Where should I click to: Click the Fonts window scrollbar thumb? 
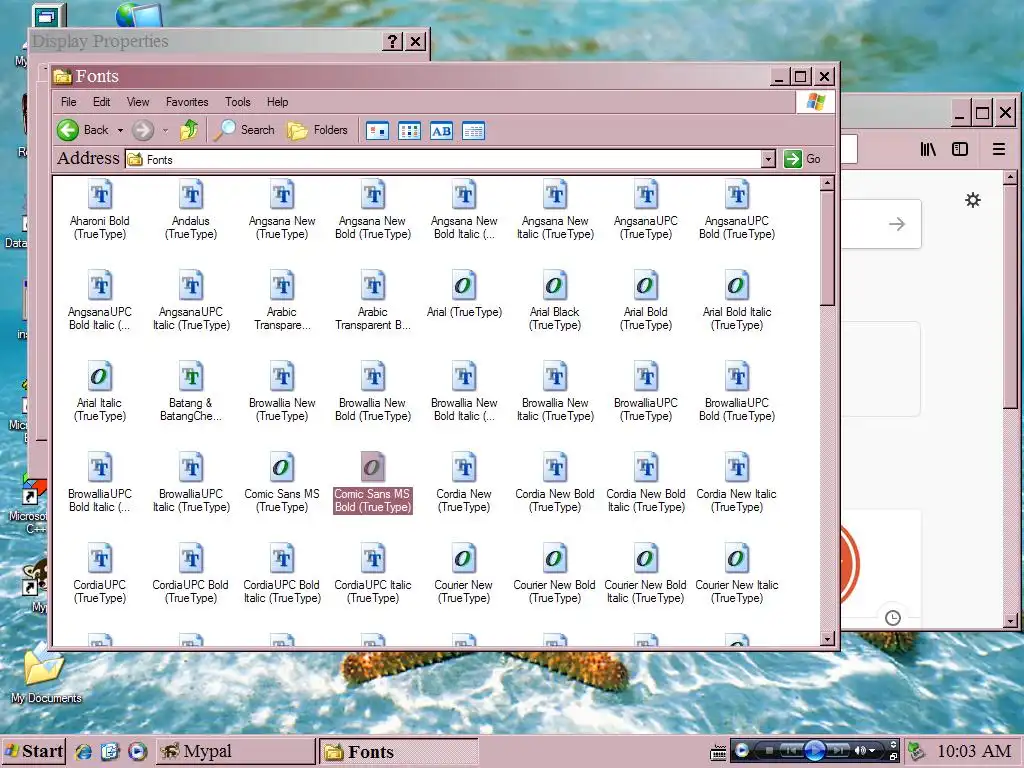tap(827, 248)
